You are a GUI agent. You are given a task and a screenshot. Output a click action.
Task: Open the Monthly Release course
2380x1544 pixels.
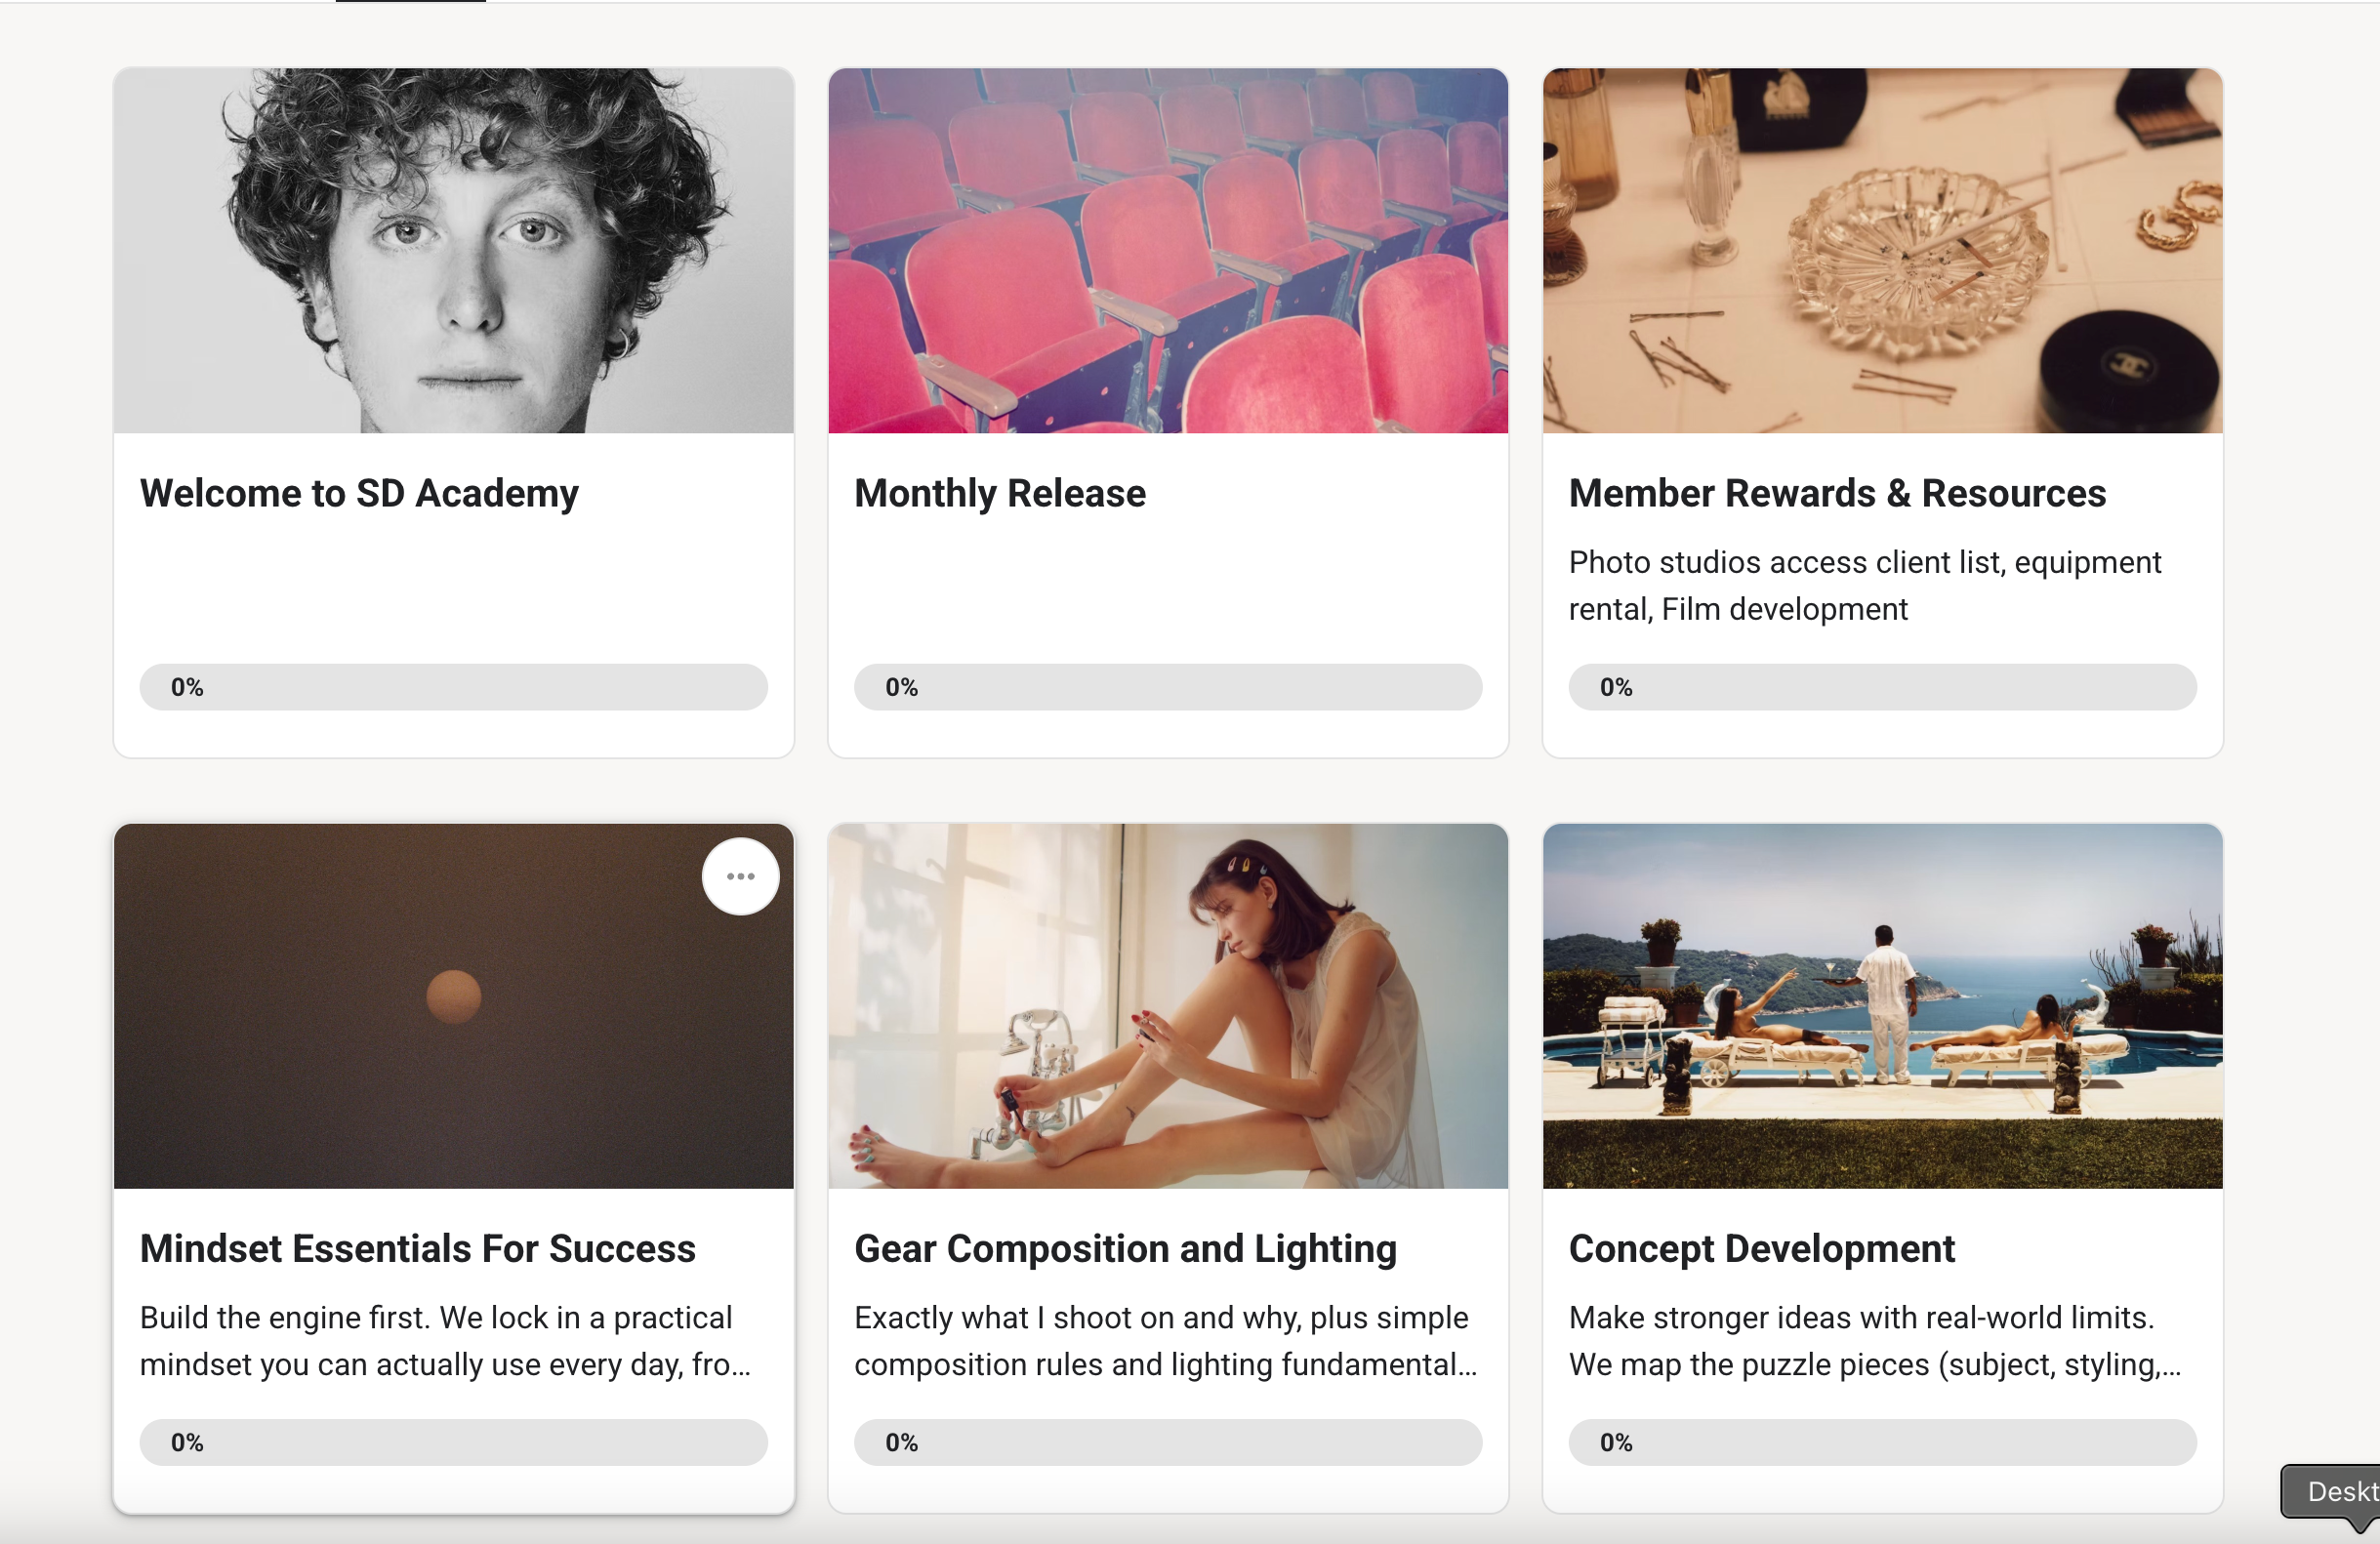tap(999, 492)
